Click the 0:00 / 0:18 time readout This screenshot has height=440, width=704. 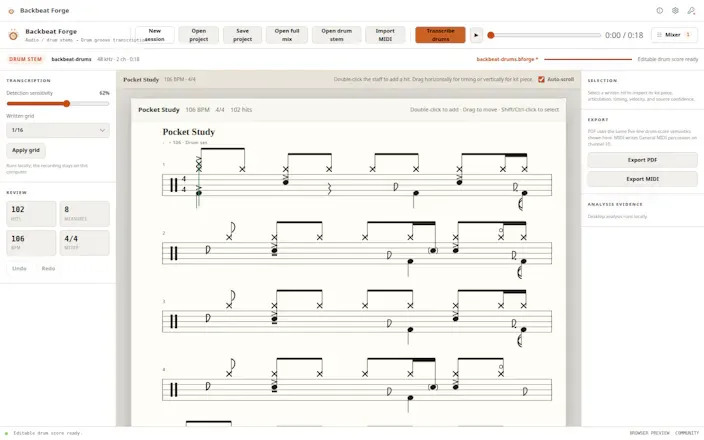click(624, 35)
